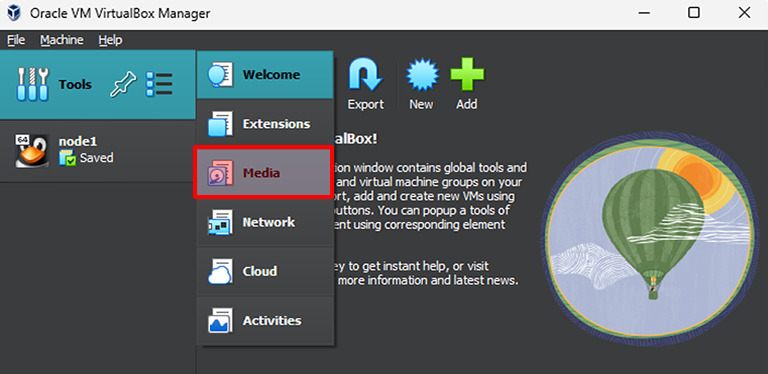Open Activities in the tools popup
Image resolution: width=768 pixels, height=374 pixels.
tap(265, 321)
